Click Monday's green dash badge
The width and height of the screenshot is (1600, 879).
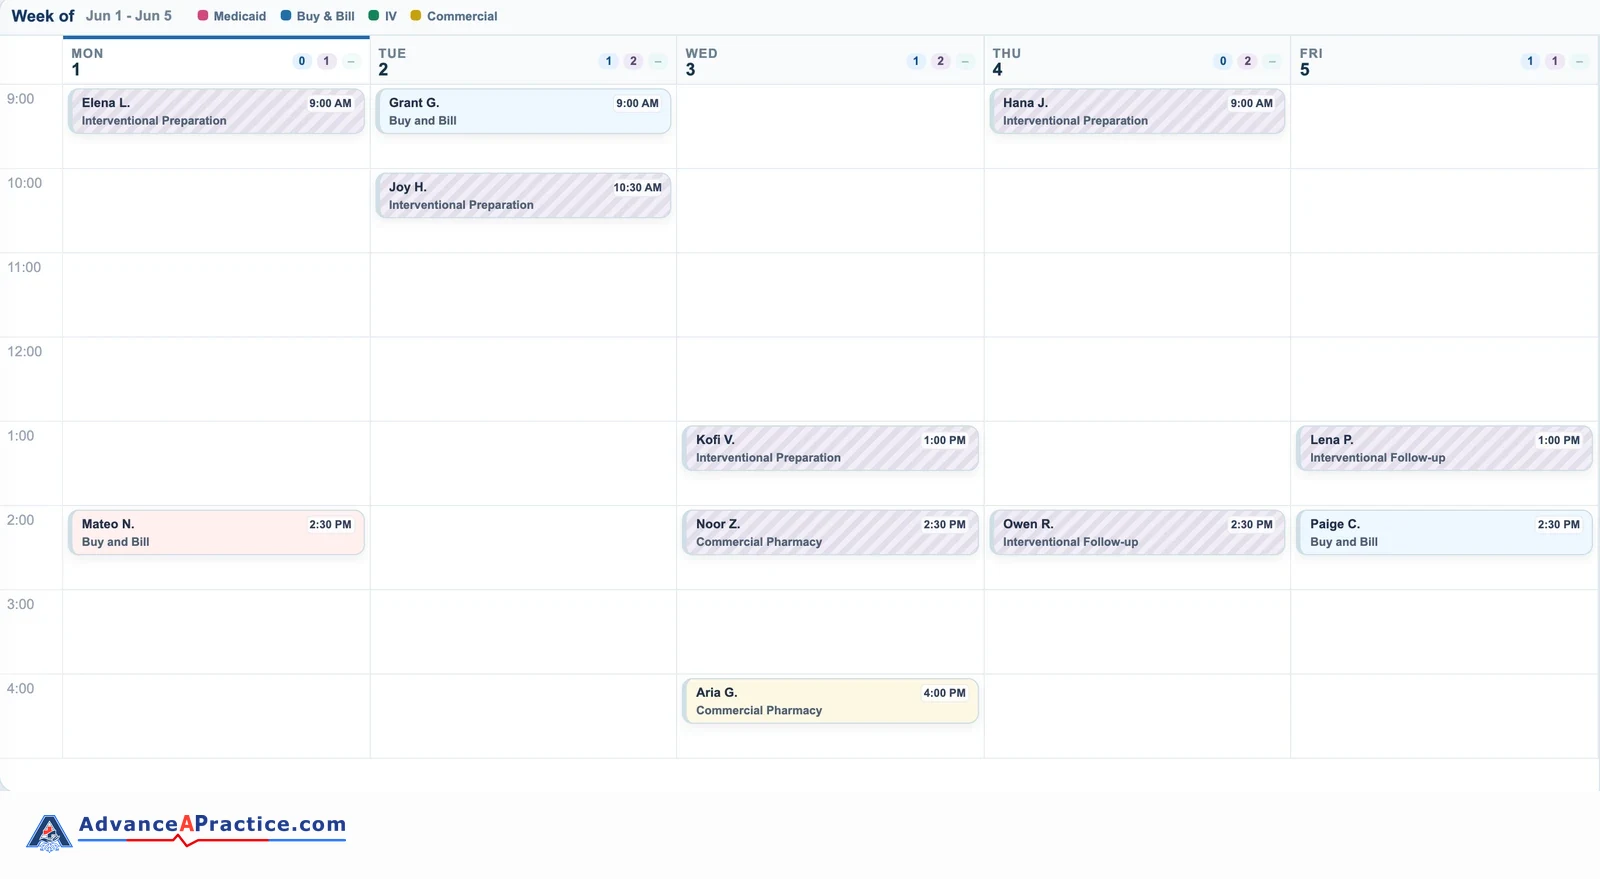(351, 61)
